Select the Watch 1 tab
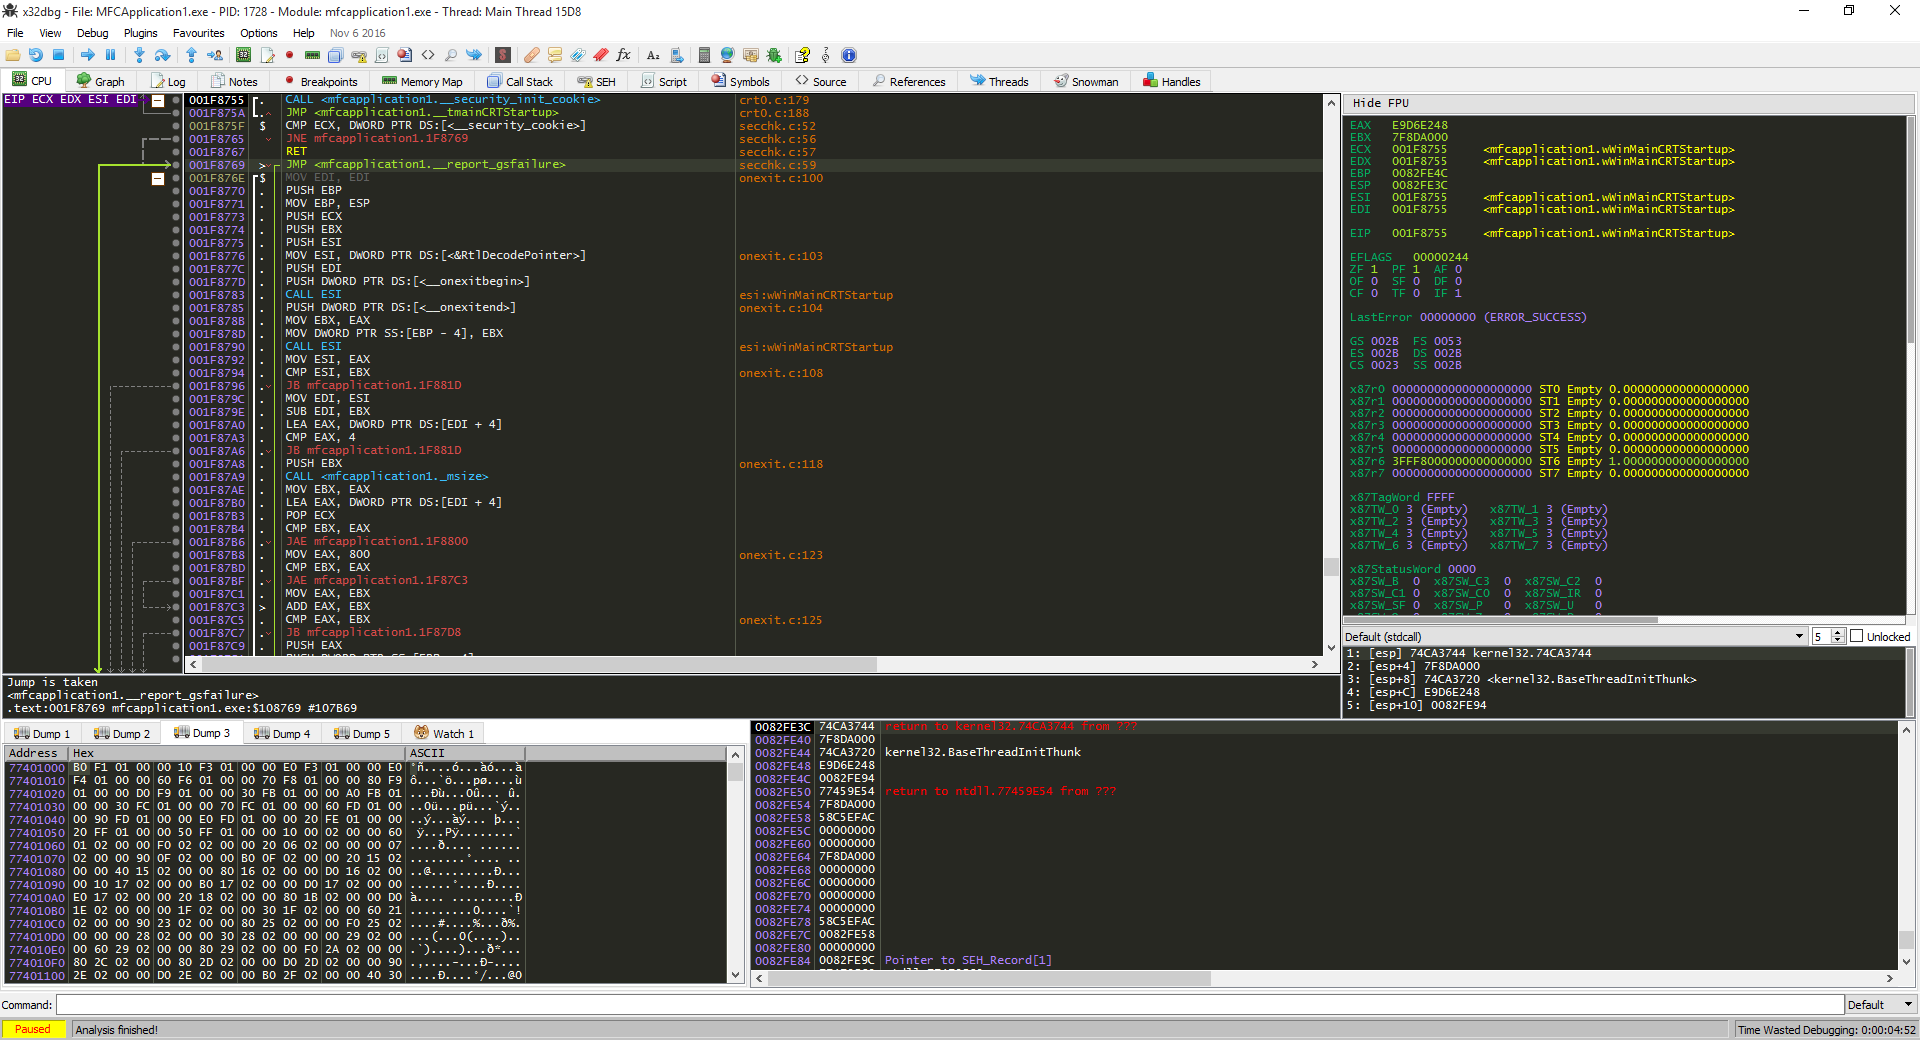This screenshot has width=1920, height=1040. pyautogui.click(x=445, y=733)
